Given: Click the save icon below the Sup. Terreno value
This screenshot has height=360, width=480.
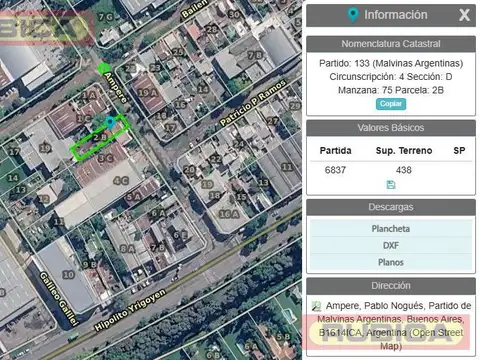Looking at the screenshot, I should [x=391, y=185].
